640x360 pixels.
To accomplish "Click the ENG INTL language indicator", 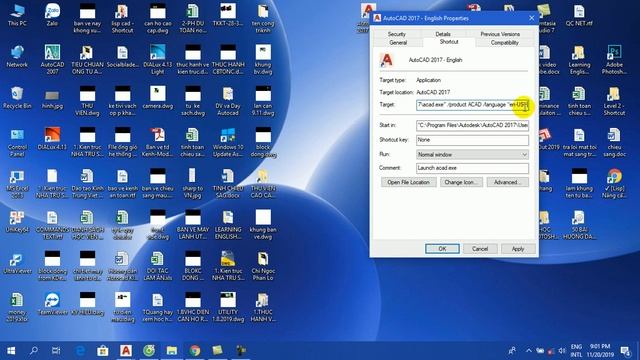I will 576,351.
